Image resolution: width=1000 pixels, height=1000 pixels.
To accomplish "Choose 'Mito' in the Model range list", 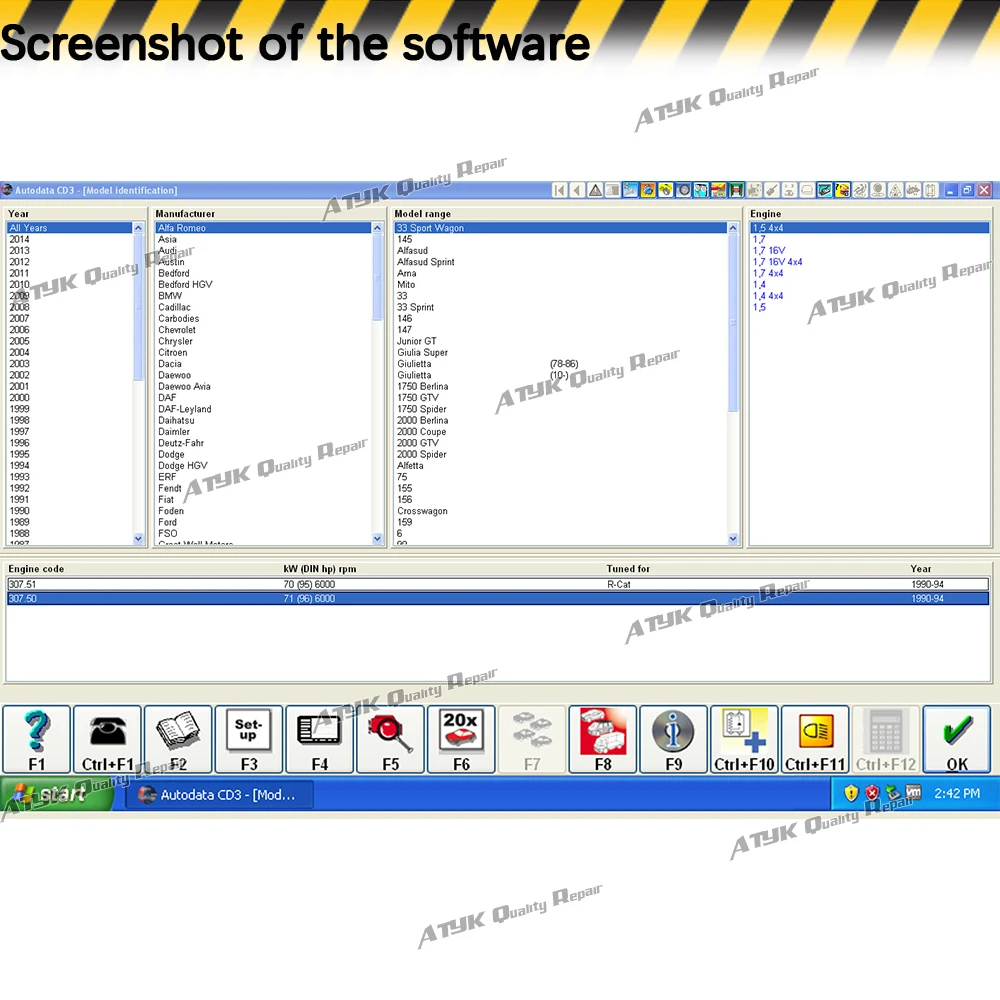I will (x=561, y=284).
